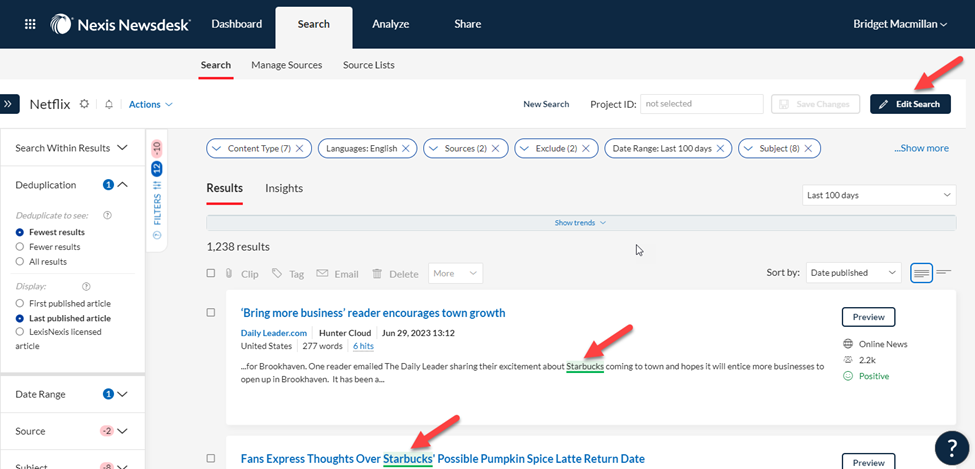Image resolution: width=975 pixels, height=469 pixels.
Task: Remove Subject (8) filter
Action: click(x=808, y=149)
